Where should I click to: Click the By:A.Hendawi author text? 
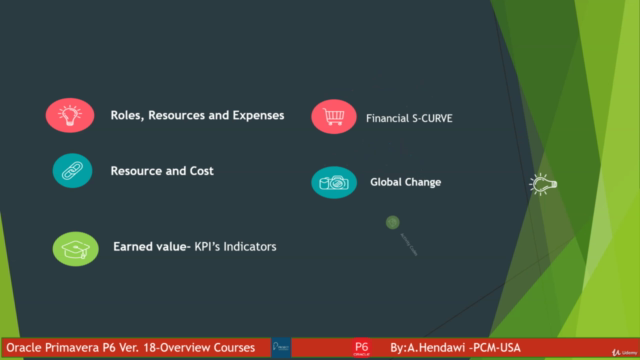(x=428, y=348)
